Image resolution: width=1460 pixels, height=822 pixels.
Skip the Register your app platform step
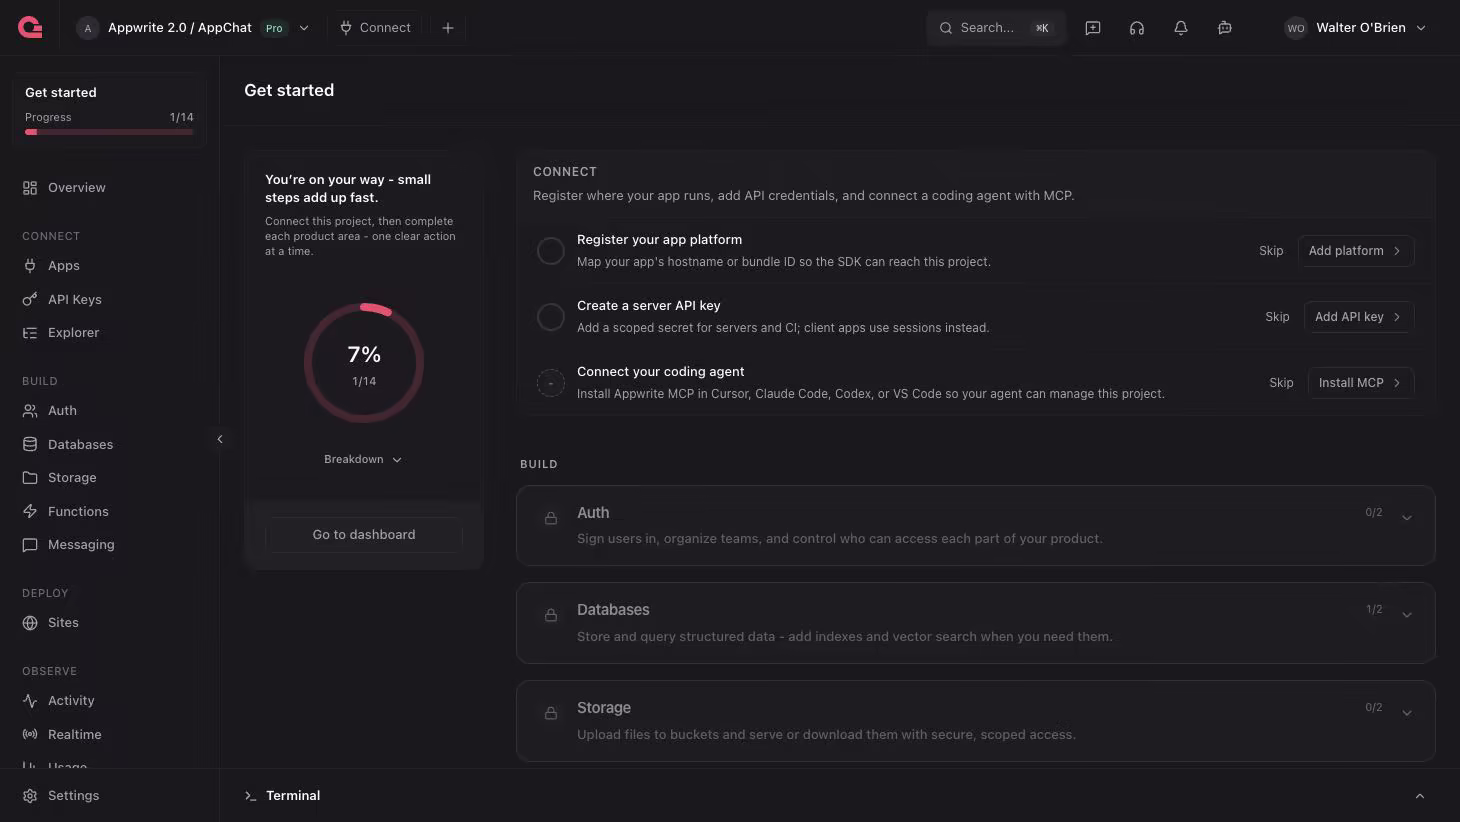point(1271,251)
